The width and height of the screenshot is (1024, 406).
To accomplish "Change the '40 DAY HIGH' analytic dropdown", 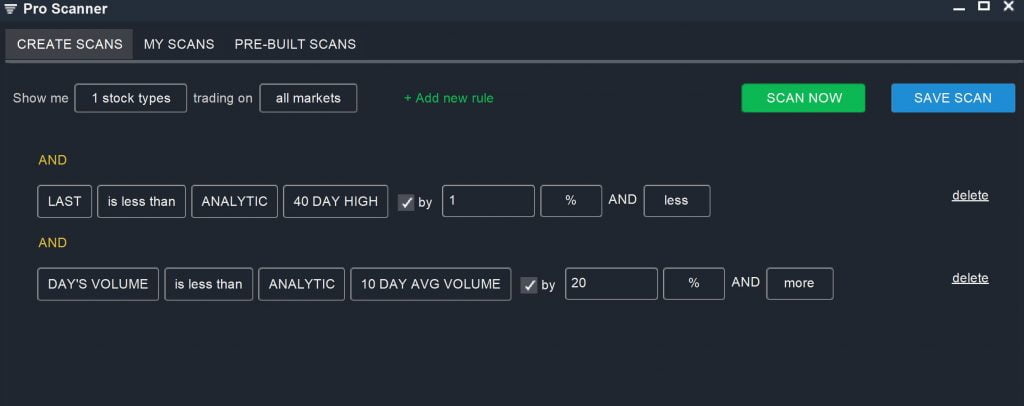I will coord(336,201).
